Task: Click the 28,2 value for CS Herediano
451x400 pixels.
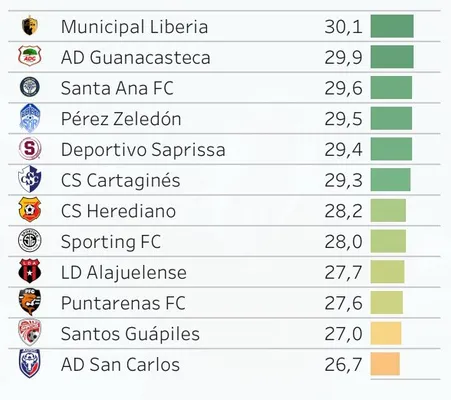Action: click(343, 211)
